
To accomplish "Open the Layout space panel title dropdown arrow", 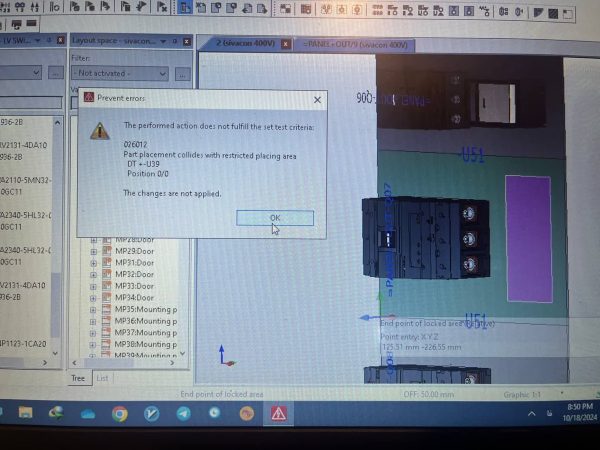I will (163, 41).
